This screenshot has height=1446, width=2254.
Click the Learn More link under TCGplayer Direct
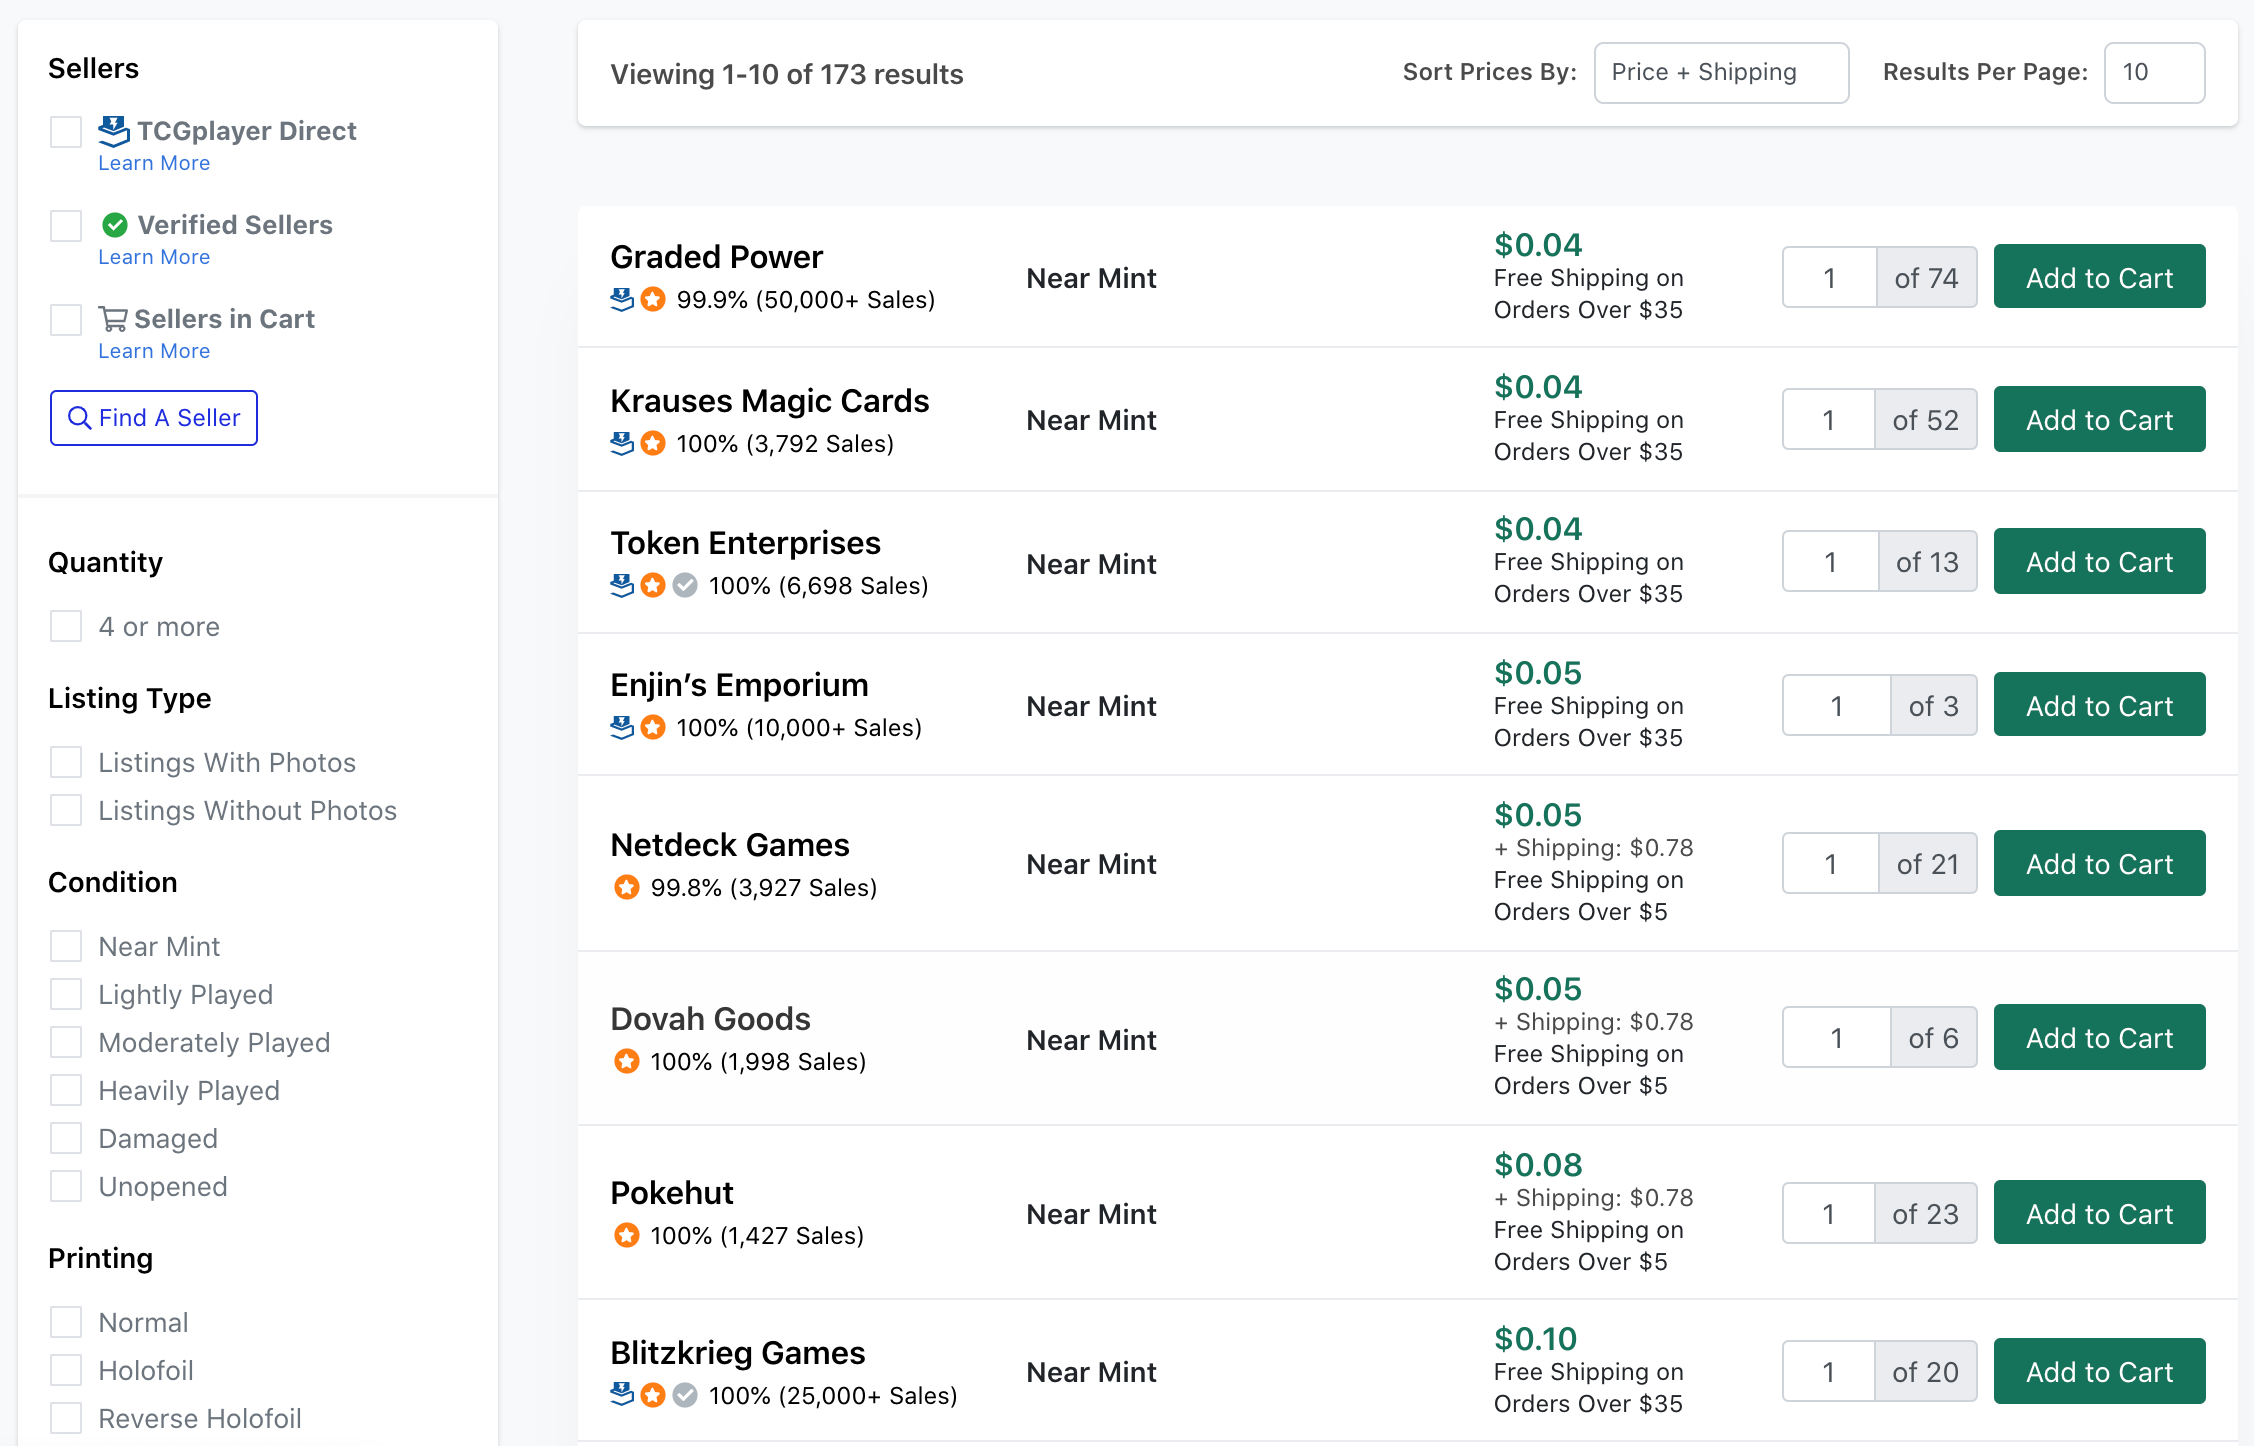pos(154,163)
